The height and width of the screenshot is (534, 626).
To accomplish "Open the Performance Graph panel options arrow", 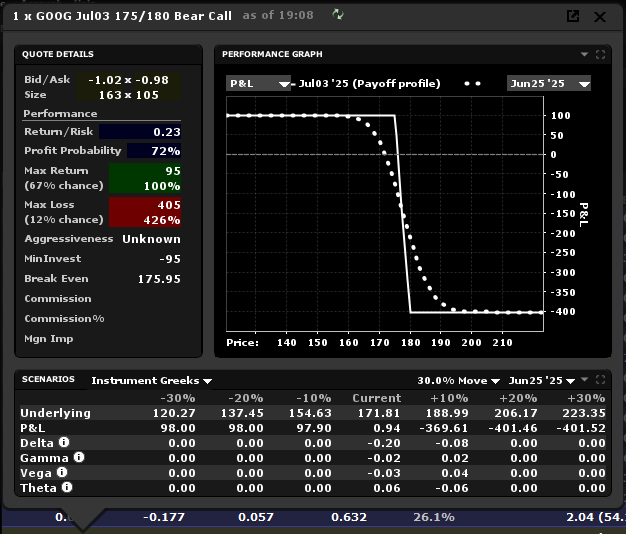I will point(584,54).
